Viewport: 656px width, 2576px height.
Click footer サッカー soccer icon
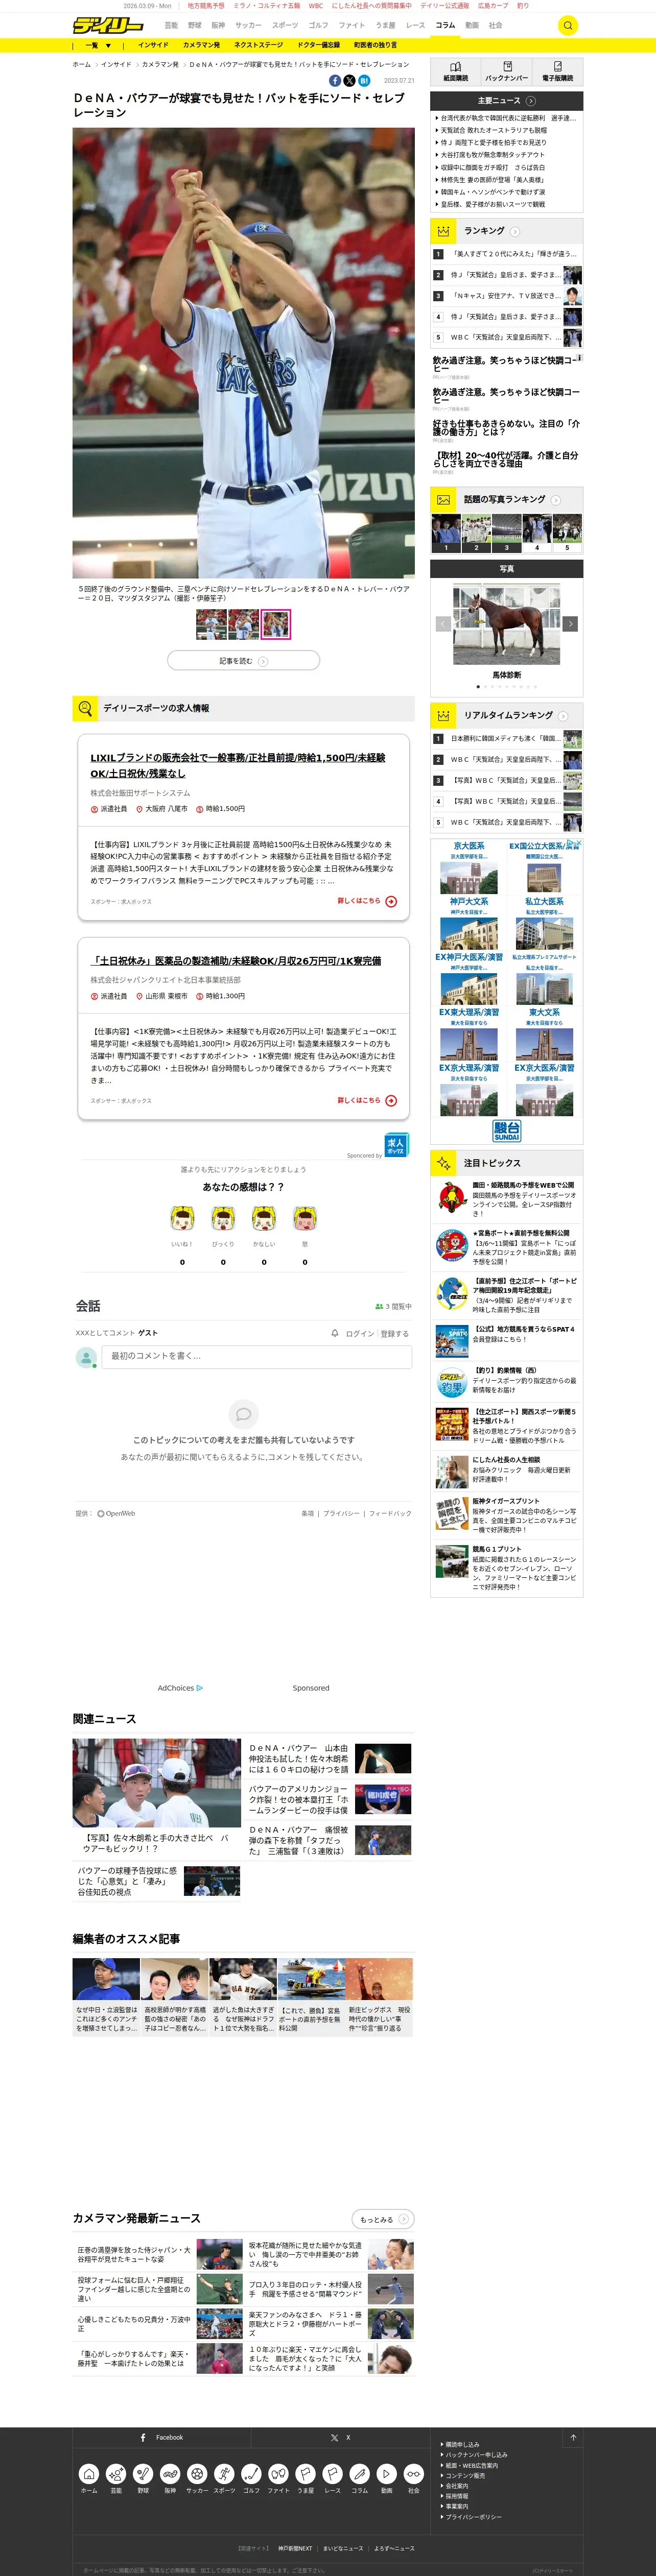coord(197,2473)
